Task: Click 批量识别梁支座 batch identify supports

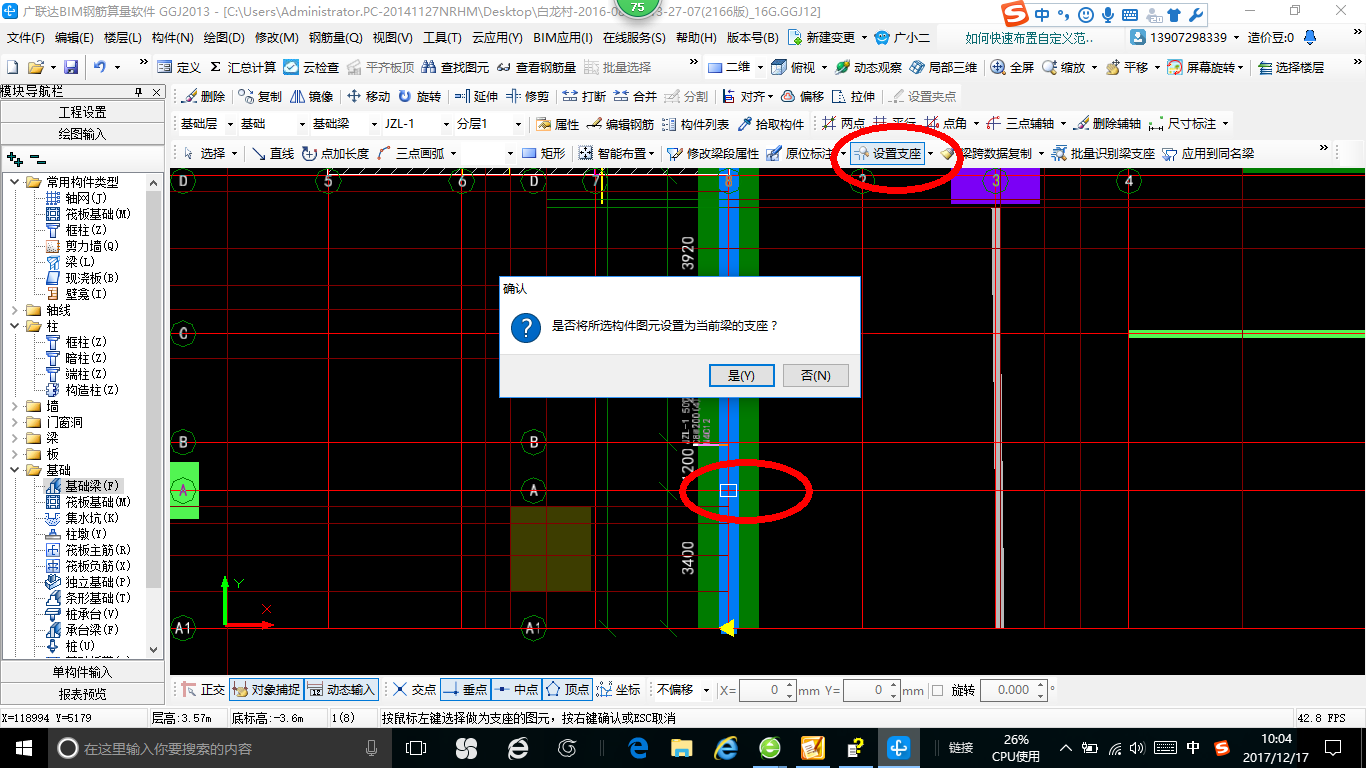Action: point(1103,154)
